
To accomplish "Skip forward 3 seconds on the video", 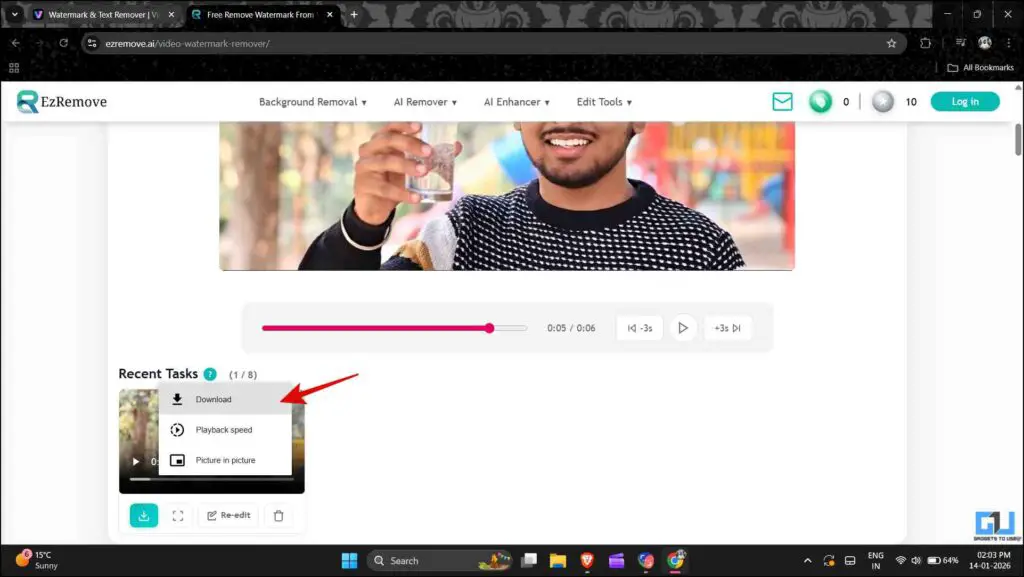I will pos(728,327).
